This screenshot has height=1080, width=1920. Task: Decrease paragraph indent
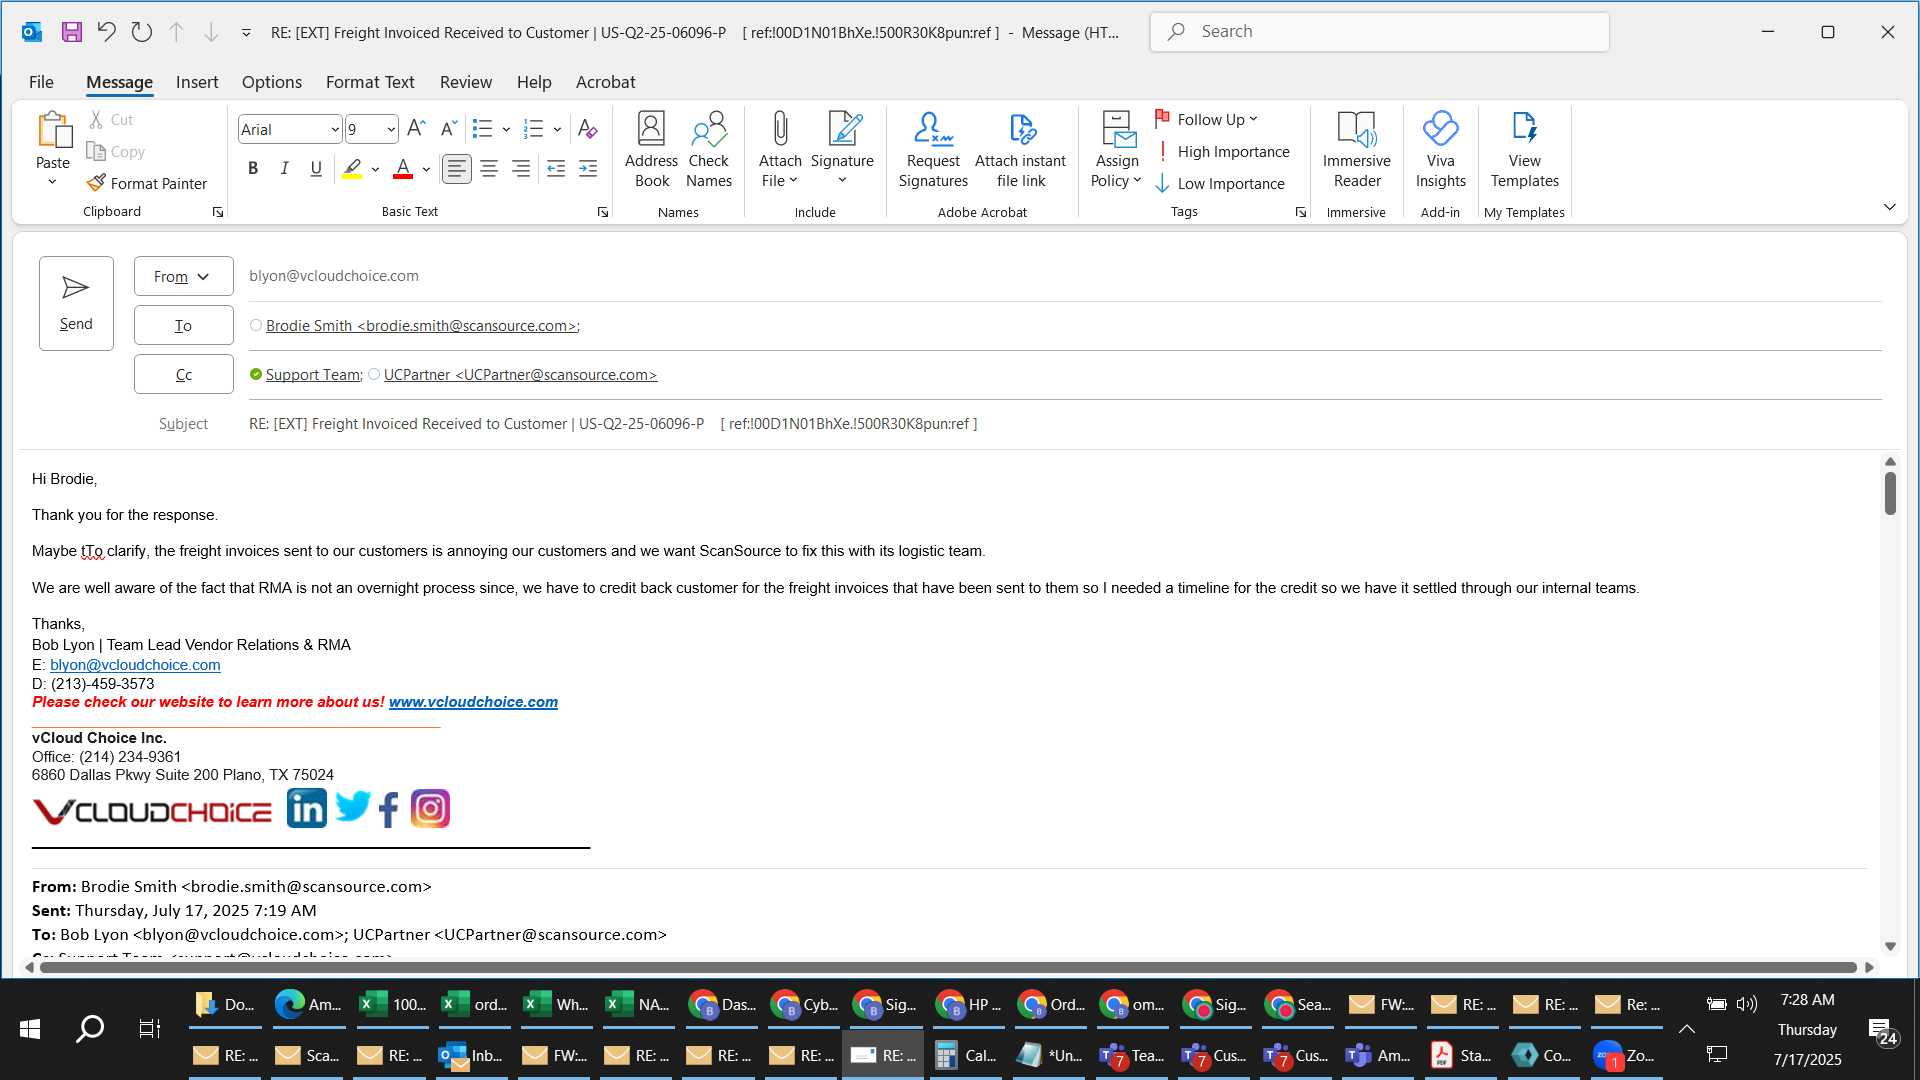click(x=556, y=169)
